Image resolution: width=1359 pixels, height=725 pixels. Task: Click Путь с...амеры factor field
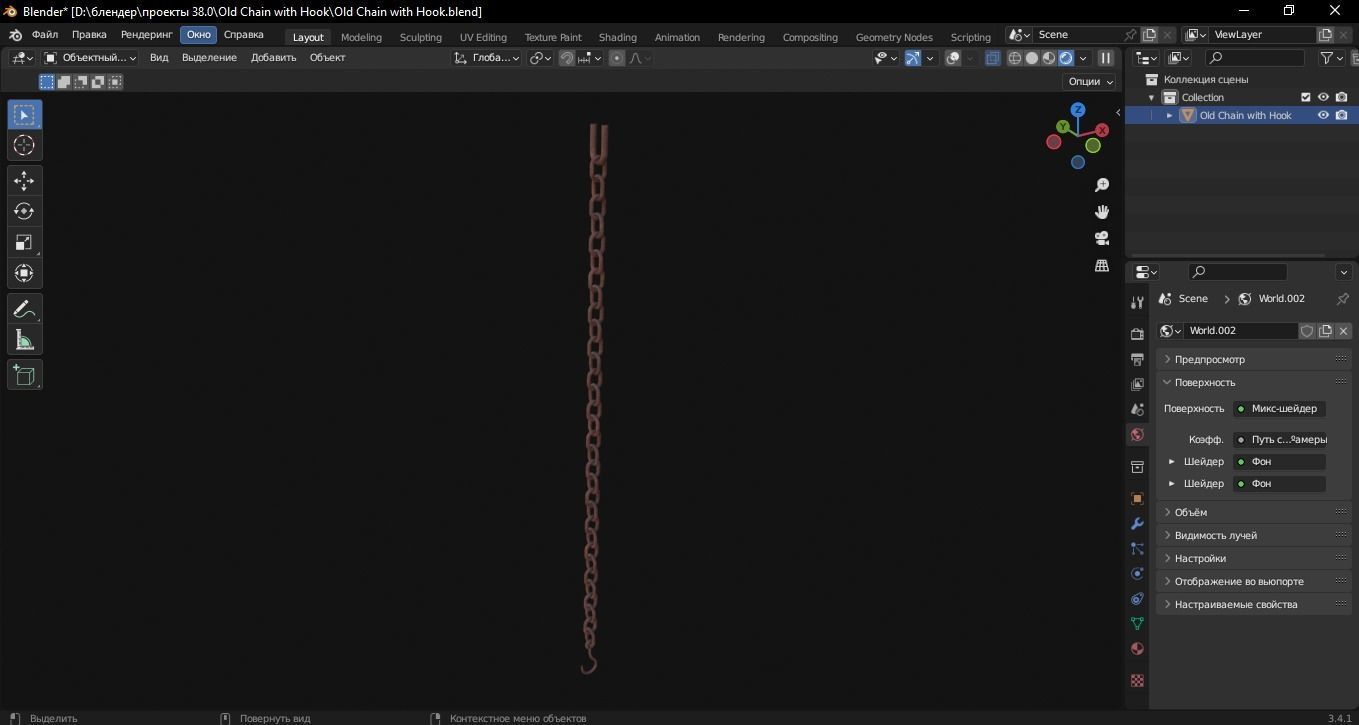[1279, 439]
